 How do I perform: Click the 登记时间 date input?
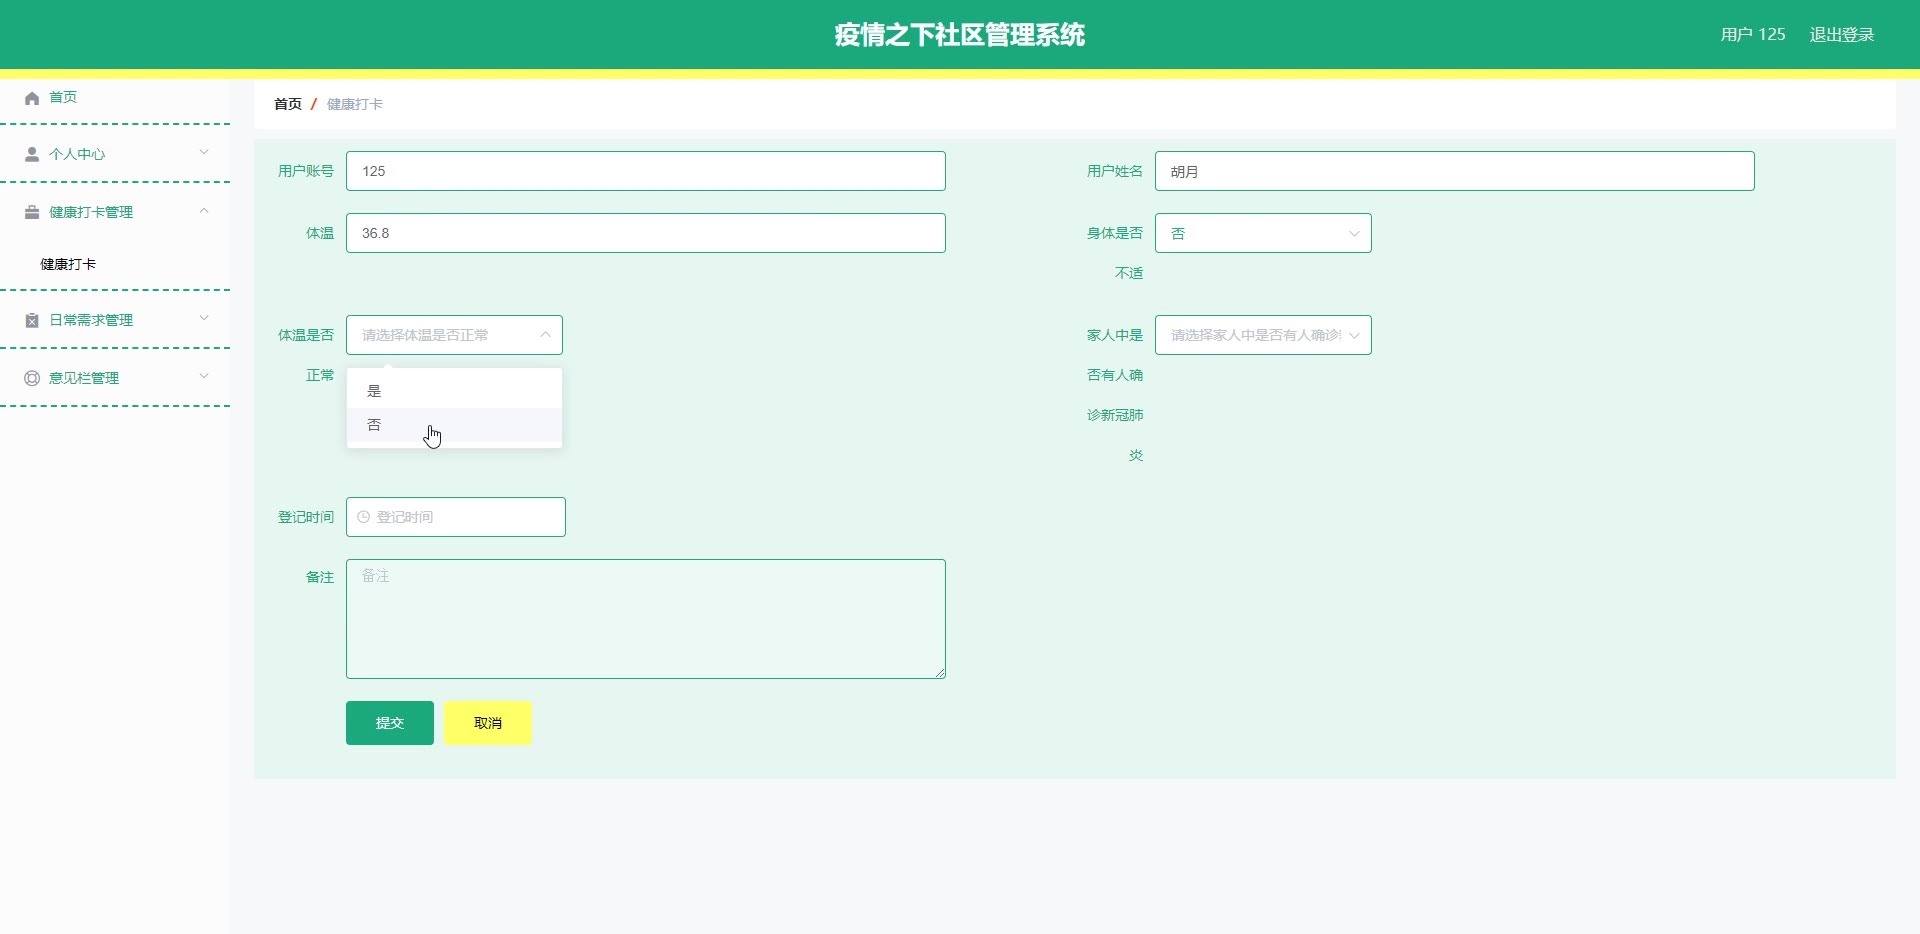click(456, 517)
